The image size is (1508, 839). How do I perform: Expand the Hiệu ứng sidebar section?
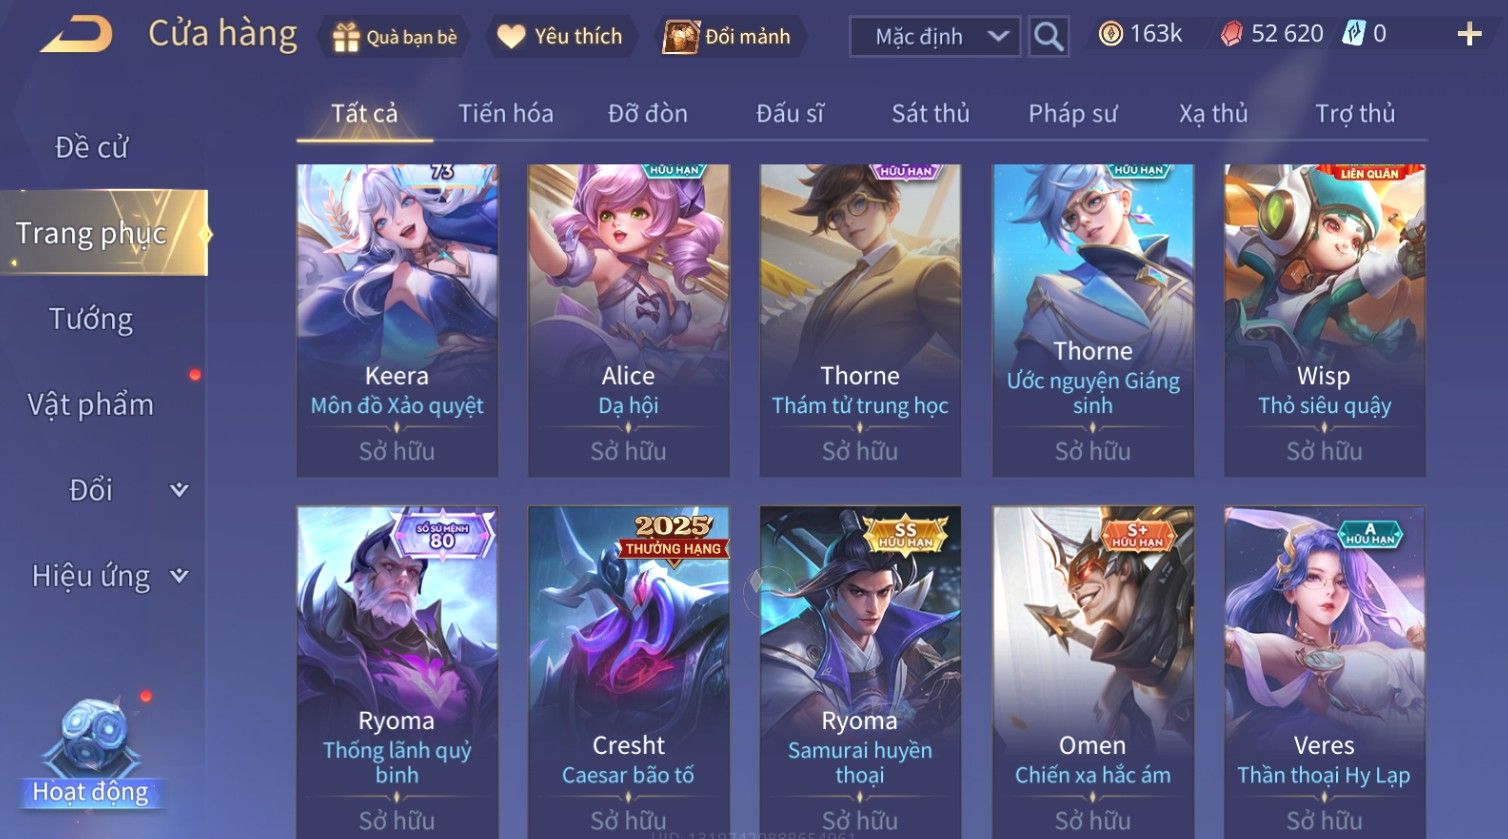(x=179, y=576)
